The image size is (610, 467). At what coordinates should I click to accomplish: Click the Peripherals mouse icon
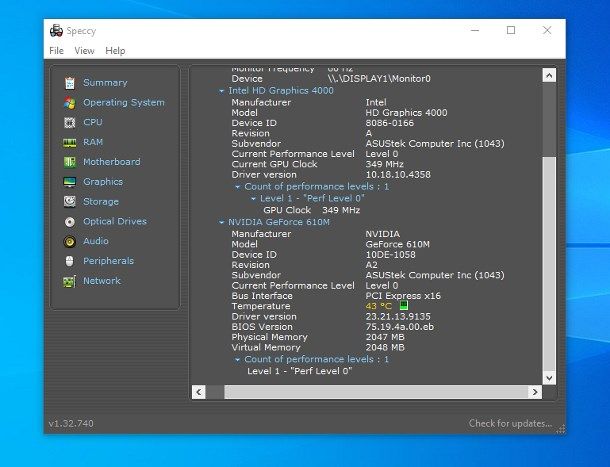70,261
